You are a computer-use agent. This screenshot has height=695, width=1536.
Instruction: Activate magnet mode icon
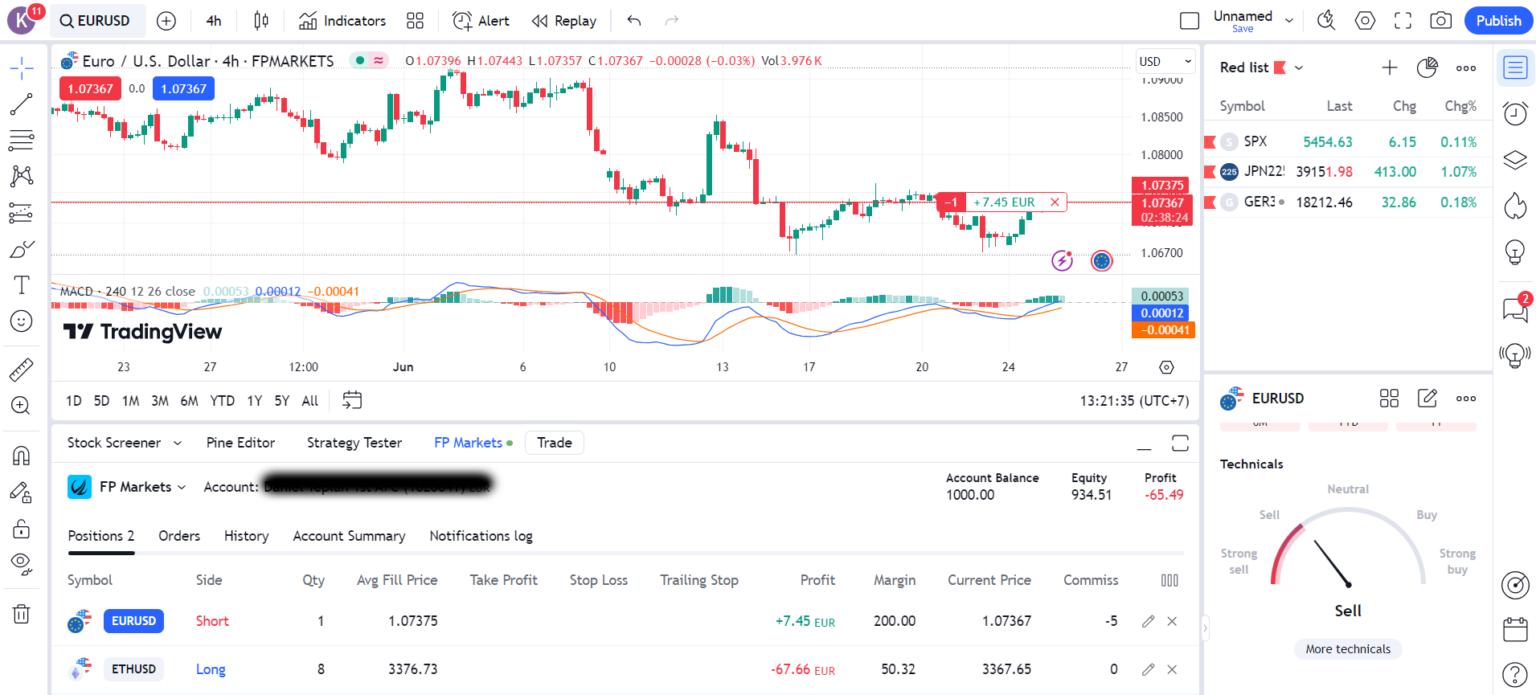(x=21, y=456)
